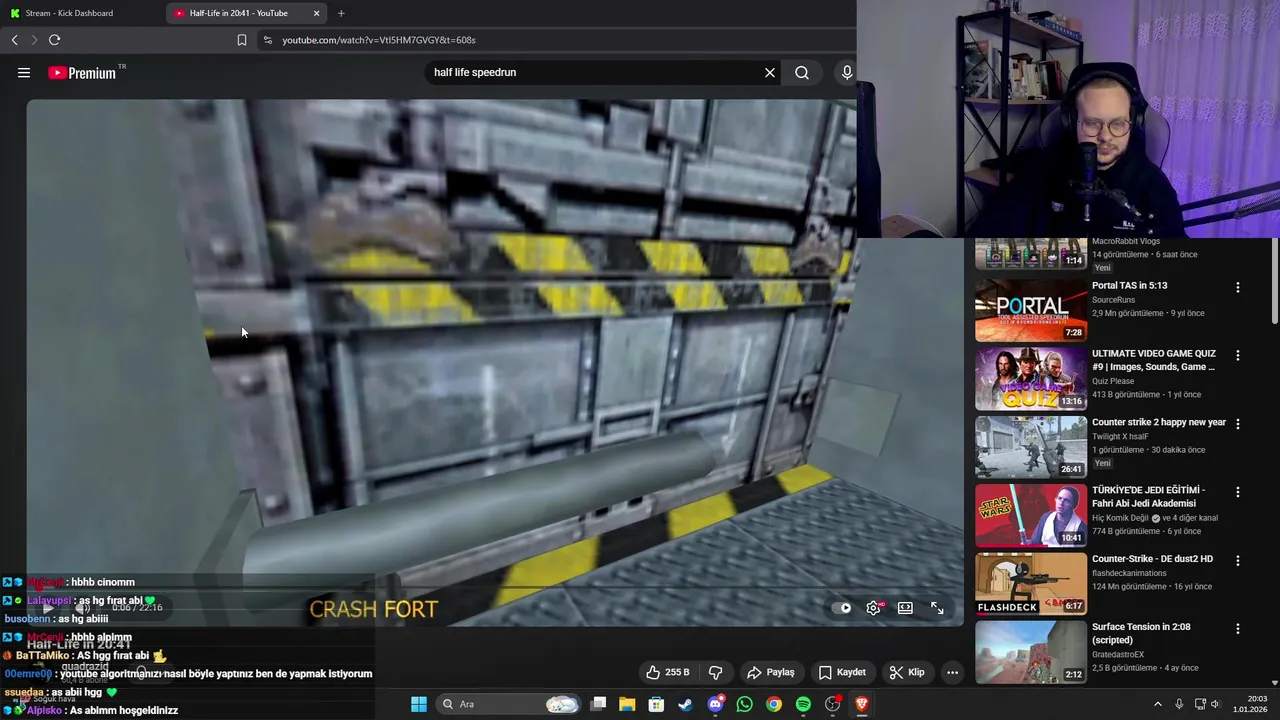
Task: Open GratedastroEX channel name
Action: click(x=1118, y=655)
